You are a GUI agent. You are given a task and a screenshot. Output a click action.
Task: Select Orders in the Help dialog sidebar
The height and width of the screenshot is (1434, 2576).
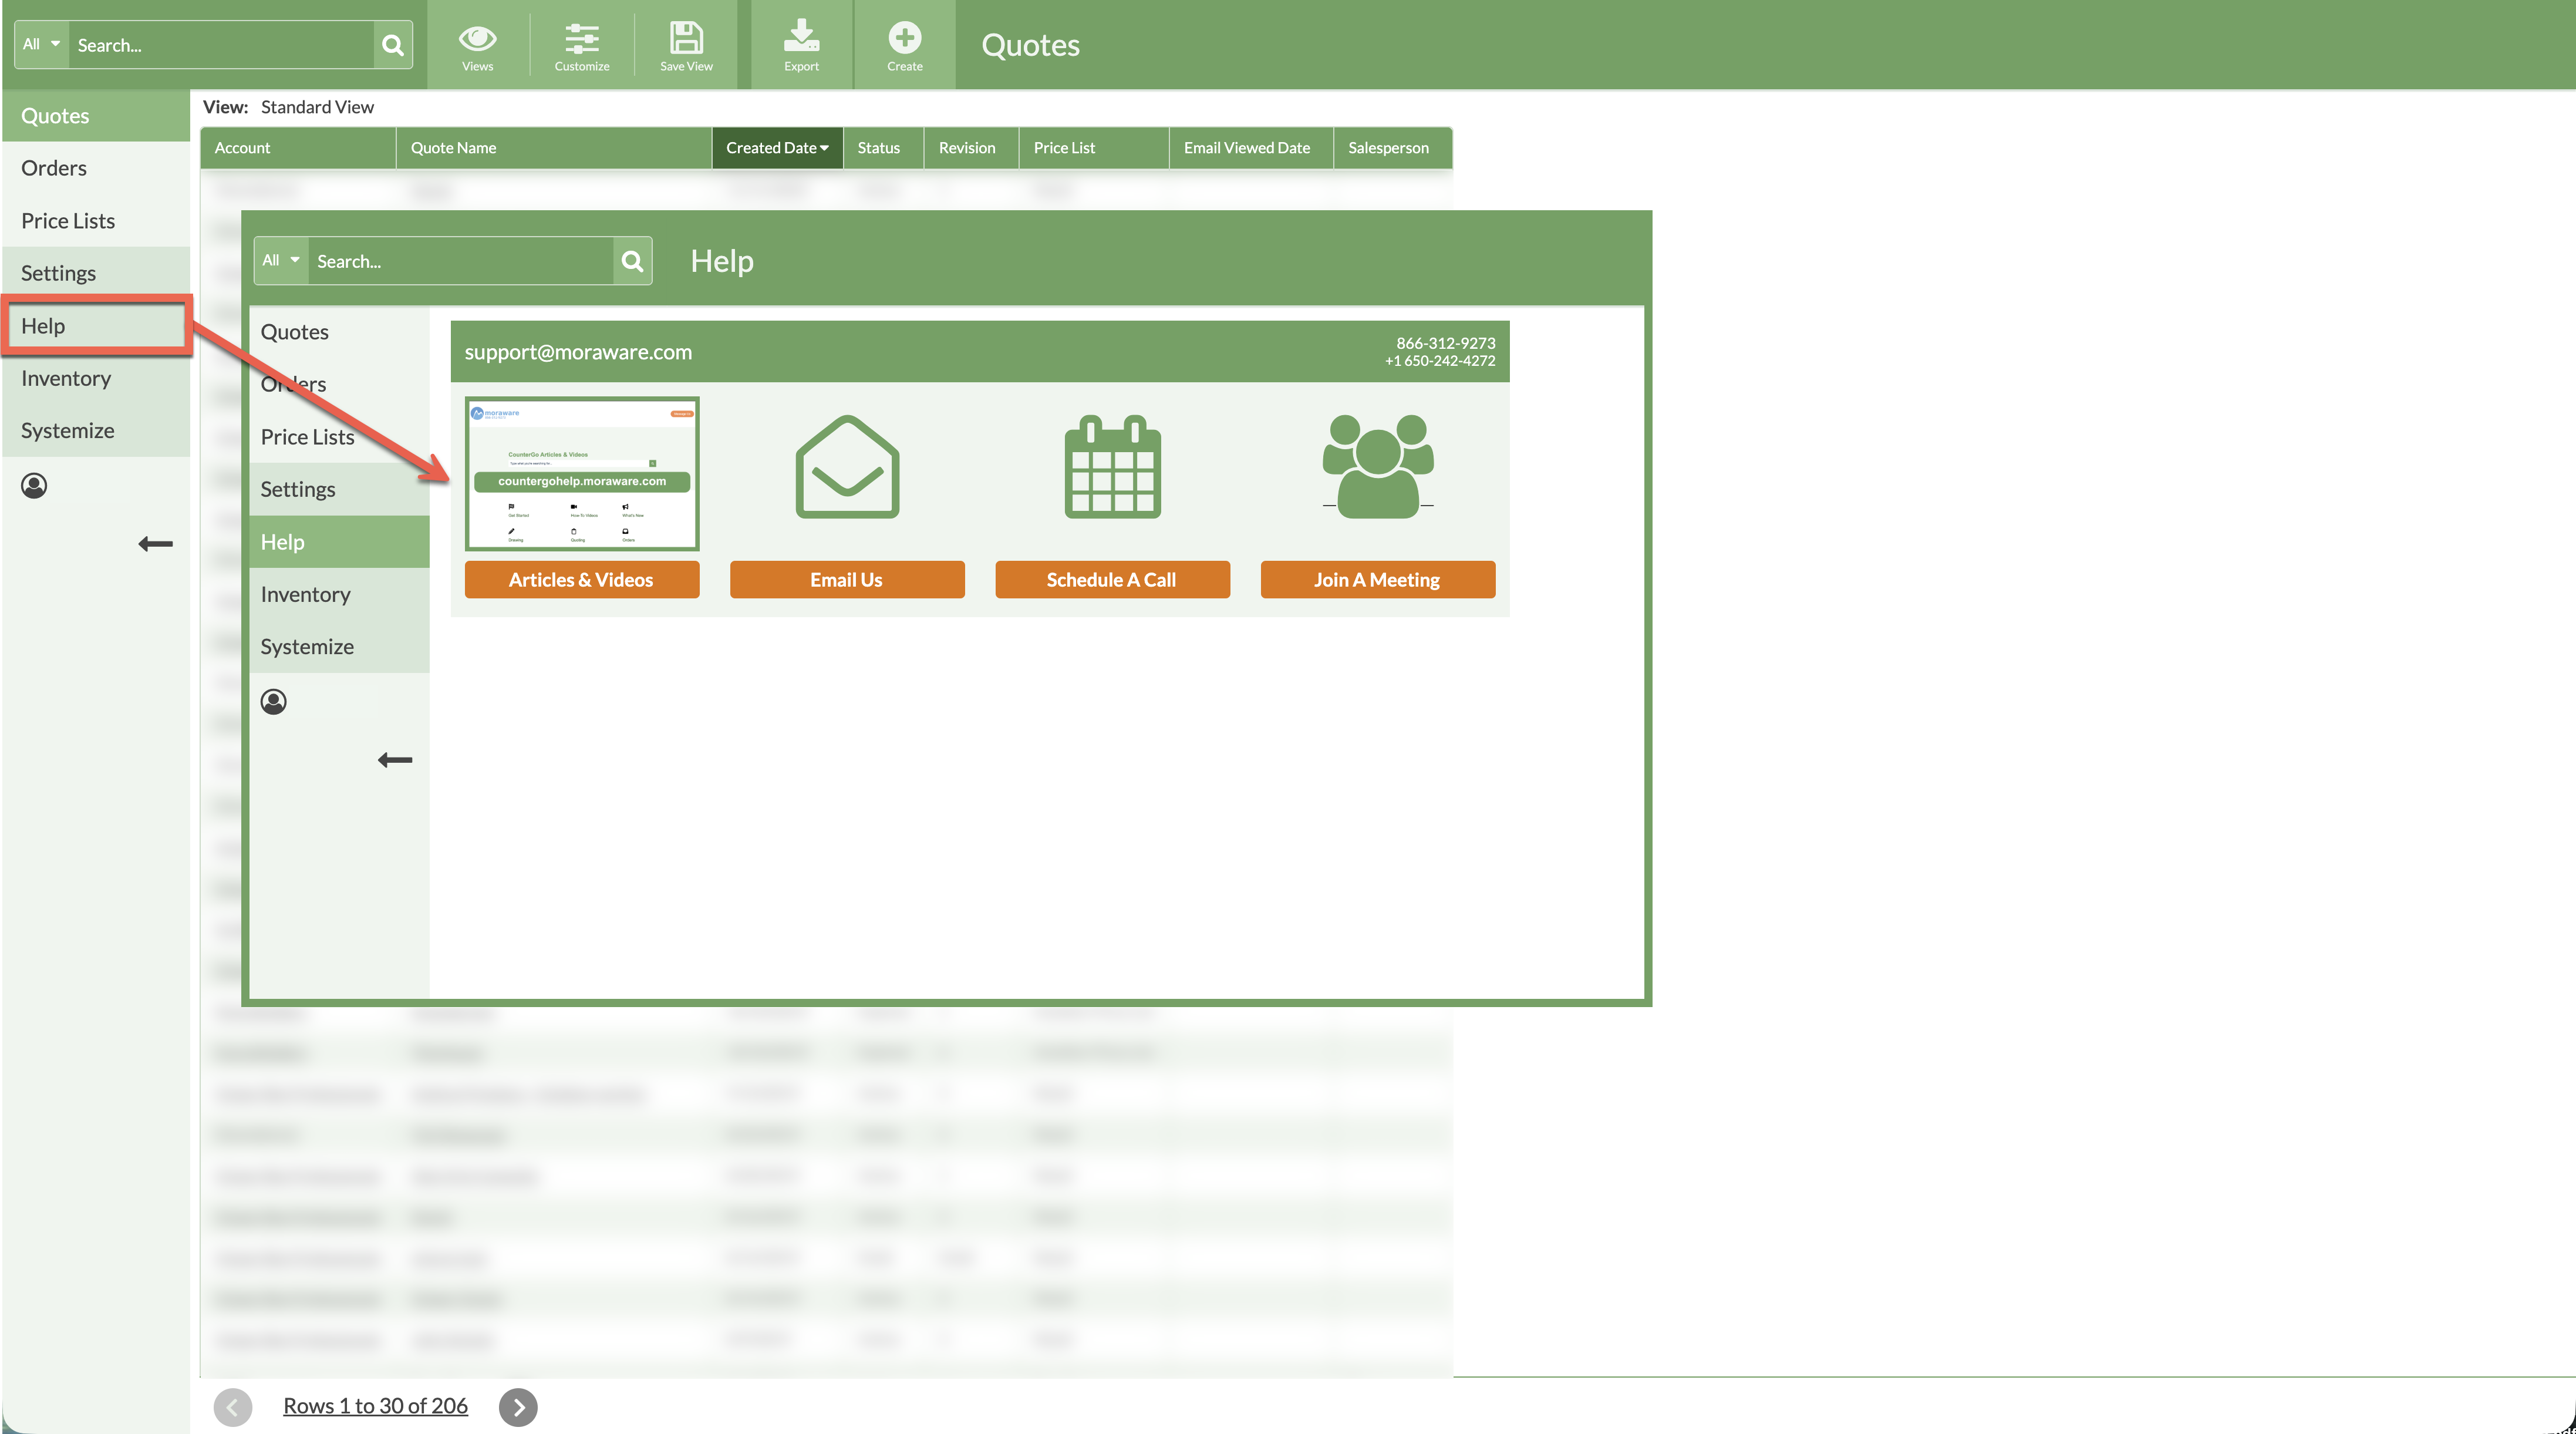pos(293,384)
